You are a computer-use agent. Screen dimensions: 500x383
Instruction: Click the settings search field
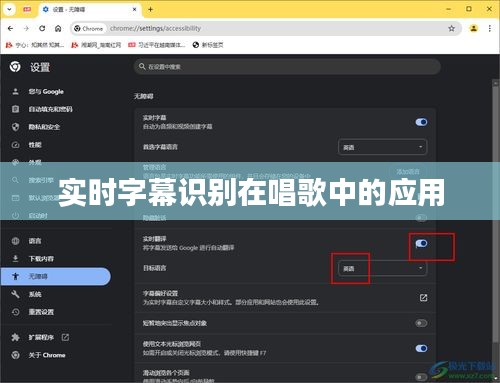(x=287, y=67)
